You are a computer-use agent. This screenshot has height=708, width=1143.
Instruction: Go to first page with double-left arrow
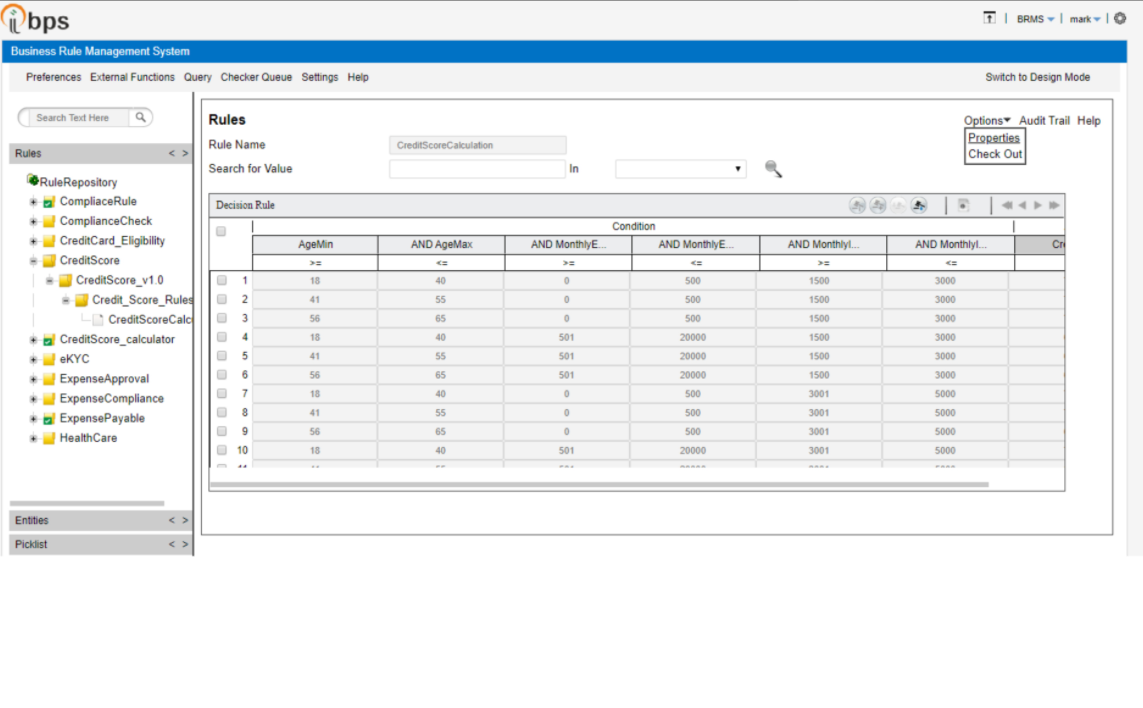[x=1007, y=206]
